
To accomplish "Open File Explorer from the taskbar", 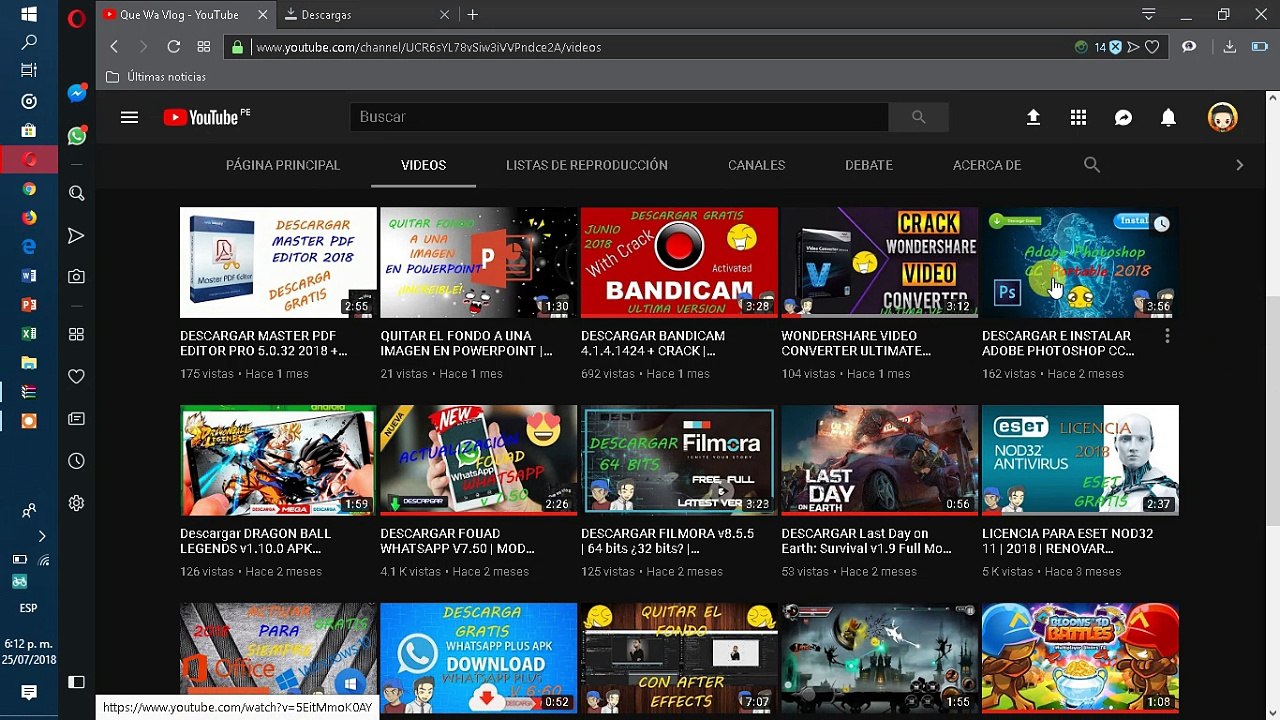I will tap(29, 363).
